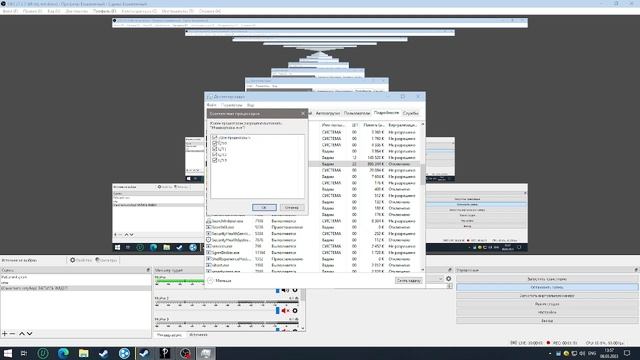
Task: Open the Вид menu in Task Manager
Action: [x=251, y=105]
